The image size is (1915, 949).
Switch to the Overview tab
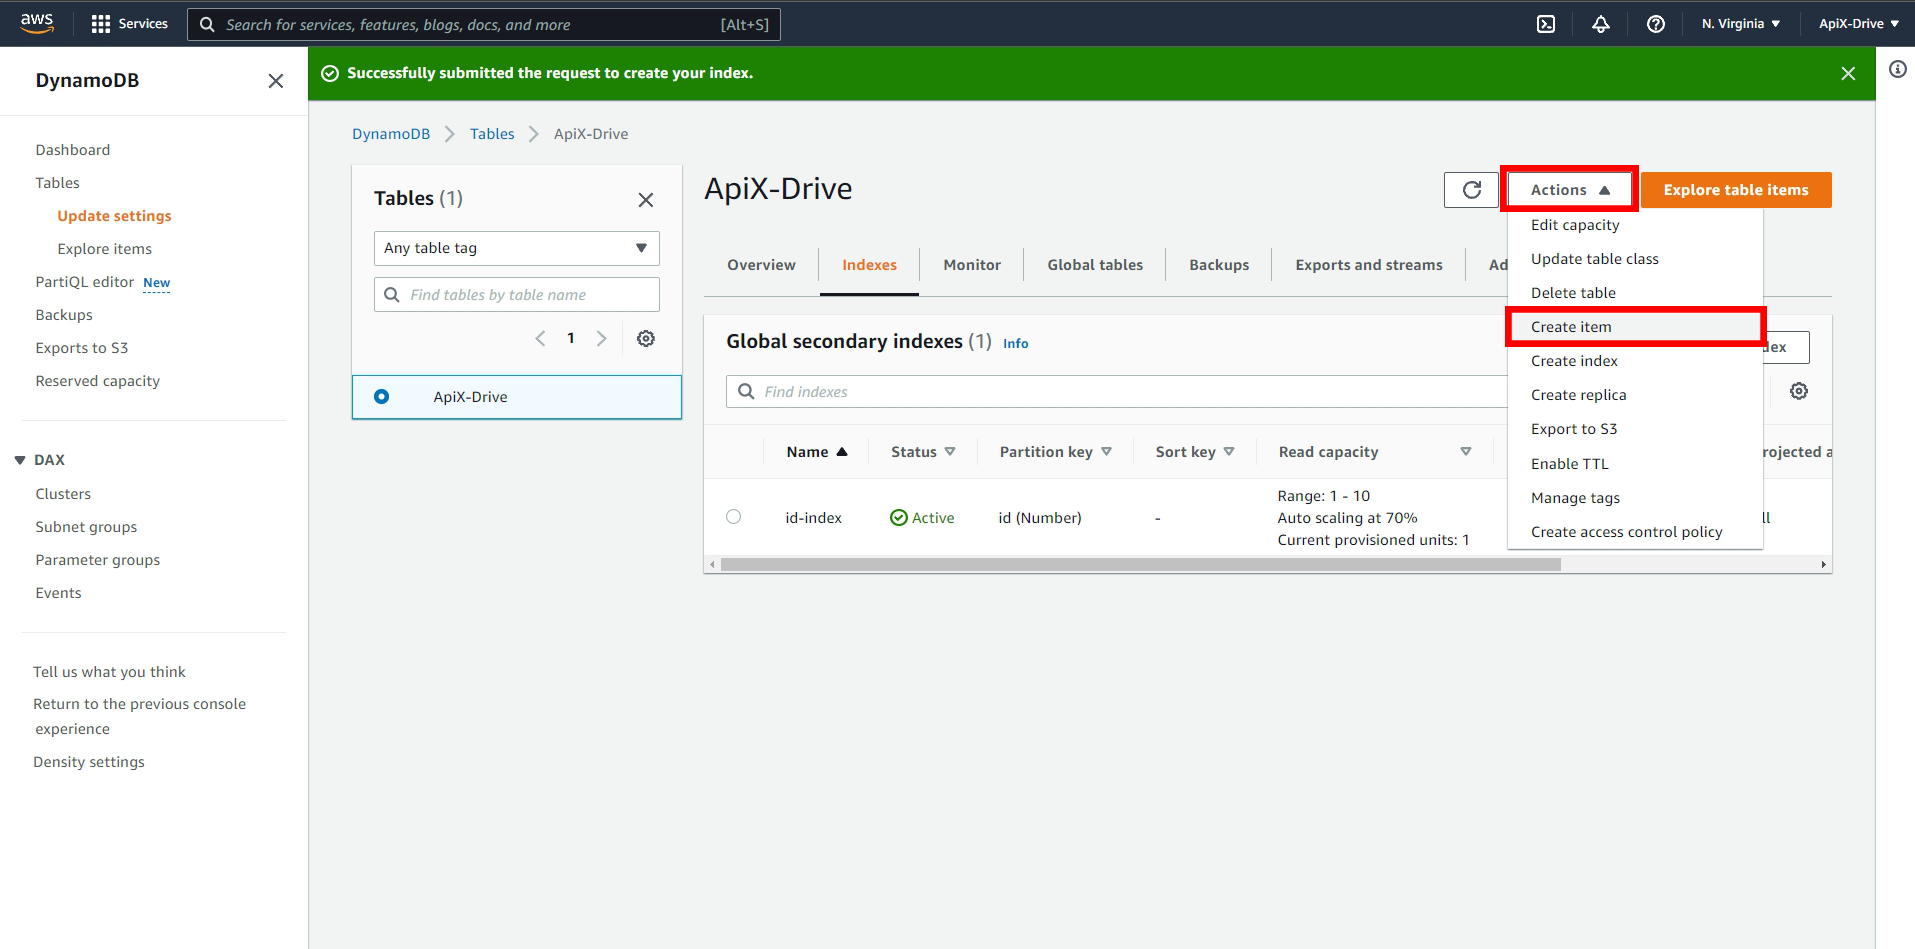pyautogui.click(x=761, y=265)
